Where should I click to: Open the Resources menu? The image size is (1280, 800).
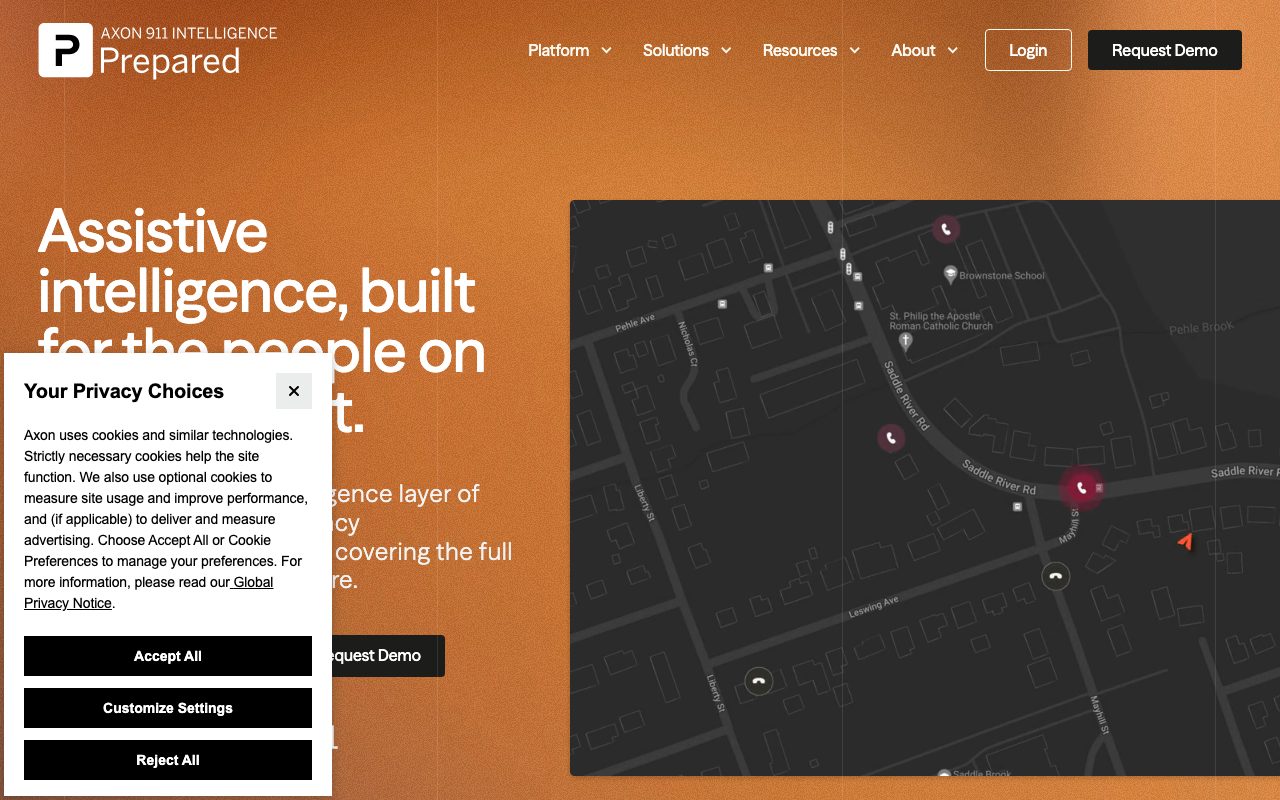click(x=811, y=50)
